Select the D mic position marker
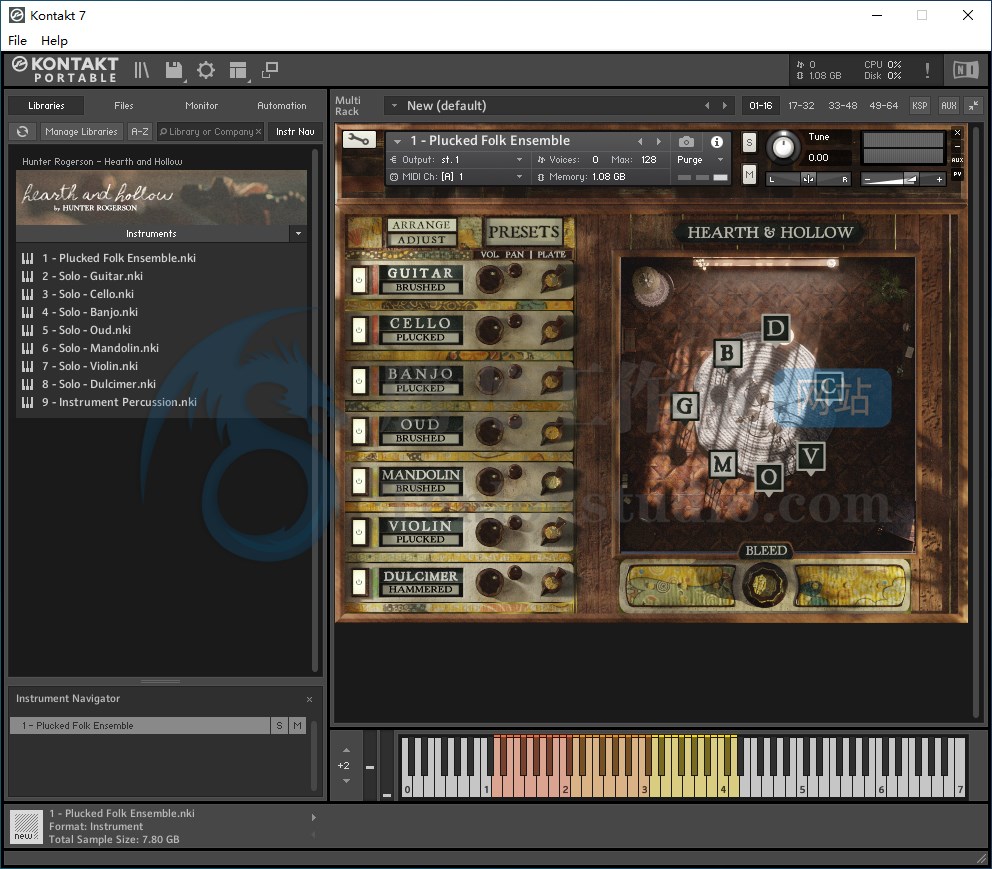The width and height of the screenshot is (992, 869). coord(776,328)
